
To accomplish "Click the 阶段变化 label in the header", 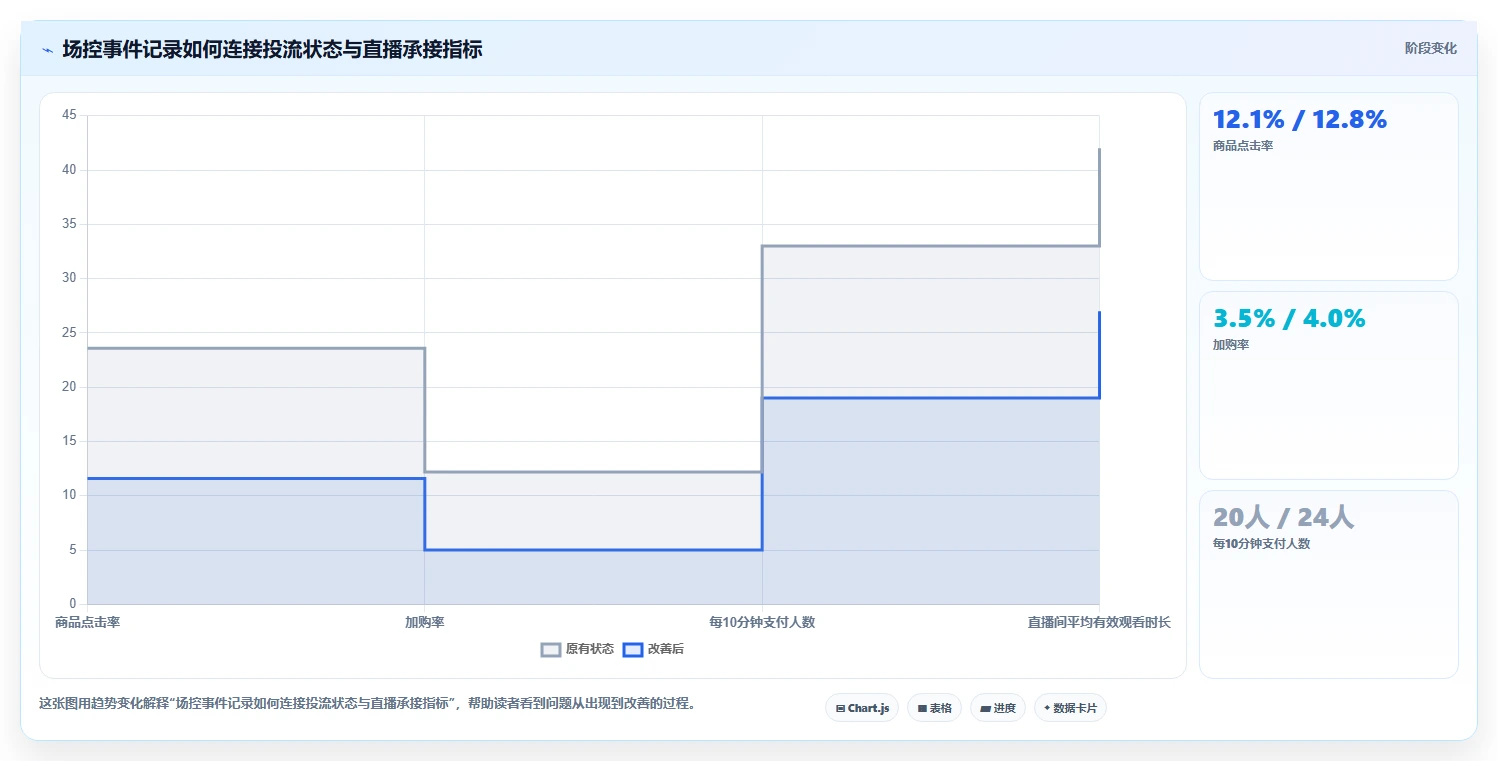I will click(1430, 48).
